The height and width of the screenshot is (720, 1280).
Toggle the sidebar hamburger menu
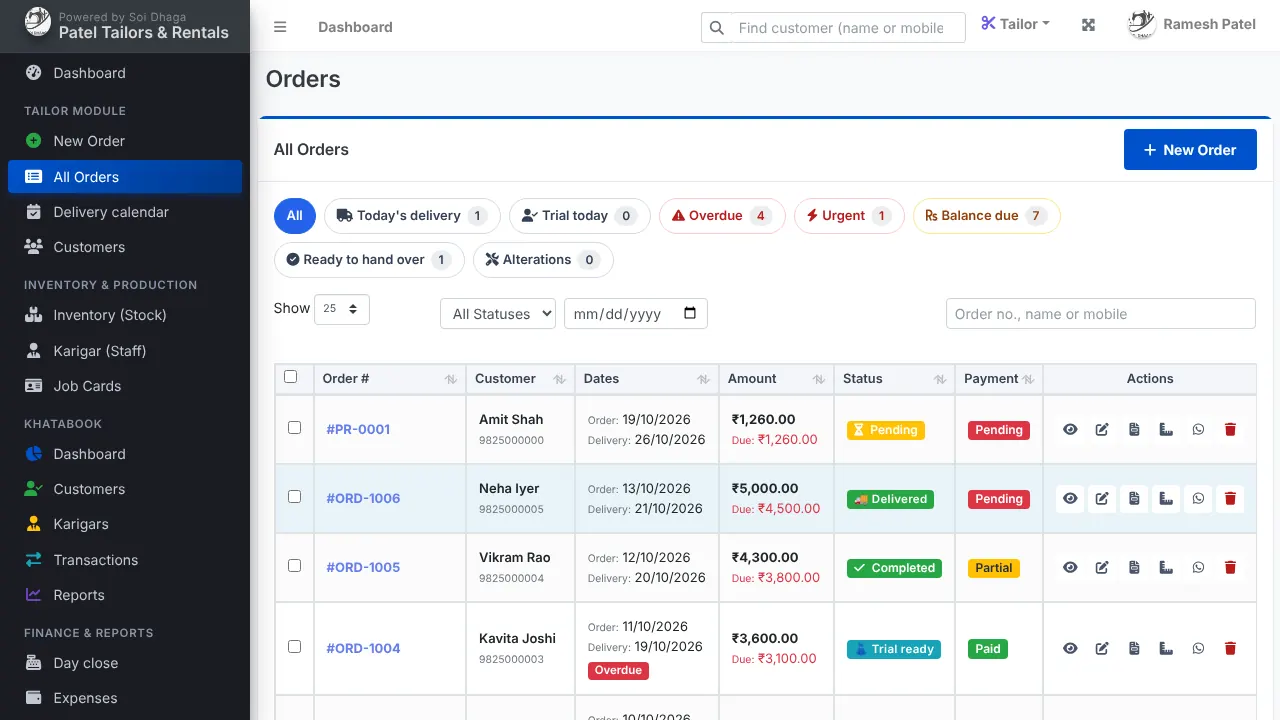[x=280, y=27]
